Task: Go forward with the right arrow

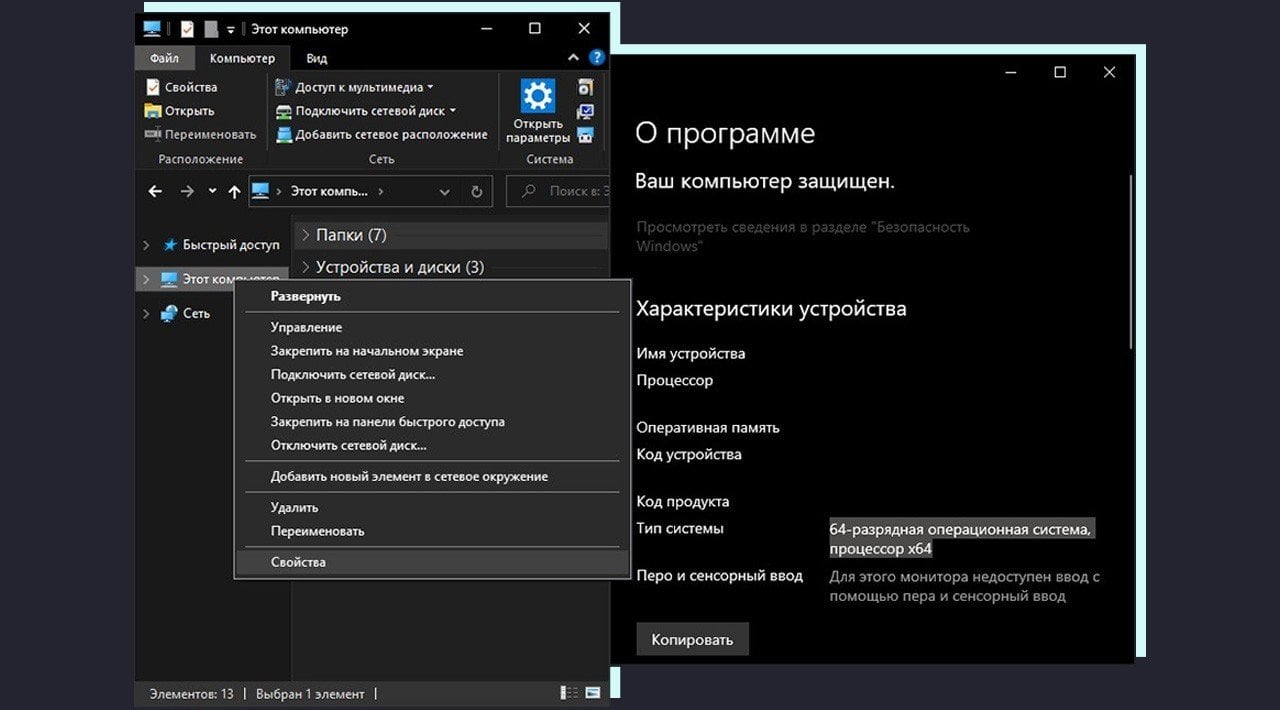Action: tap(187, 191)
